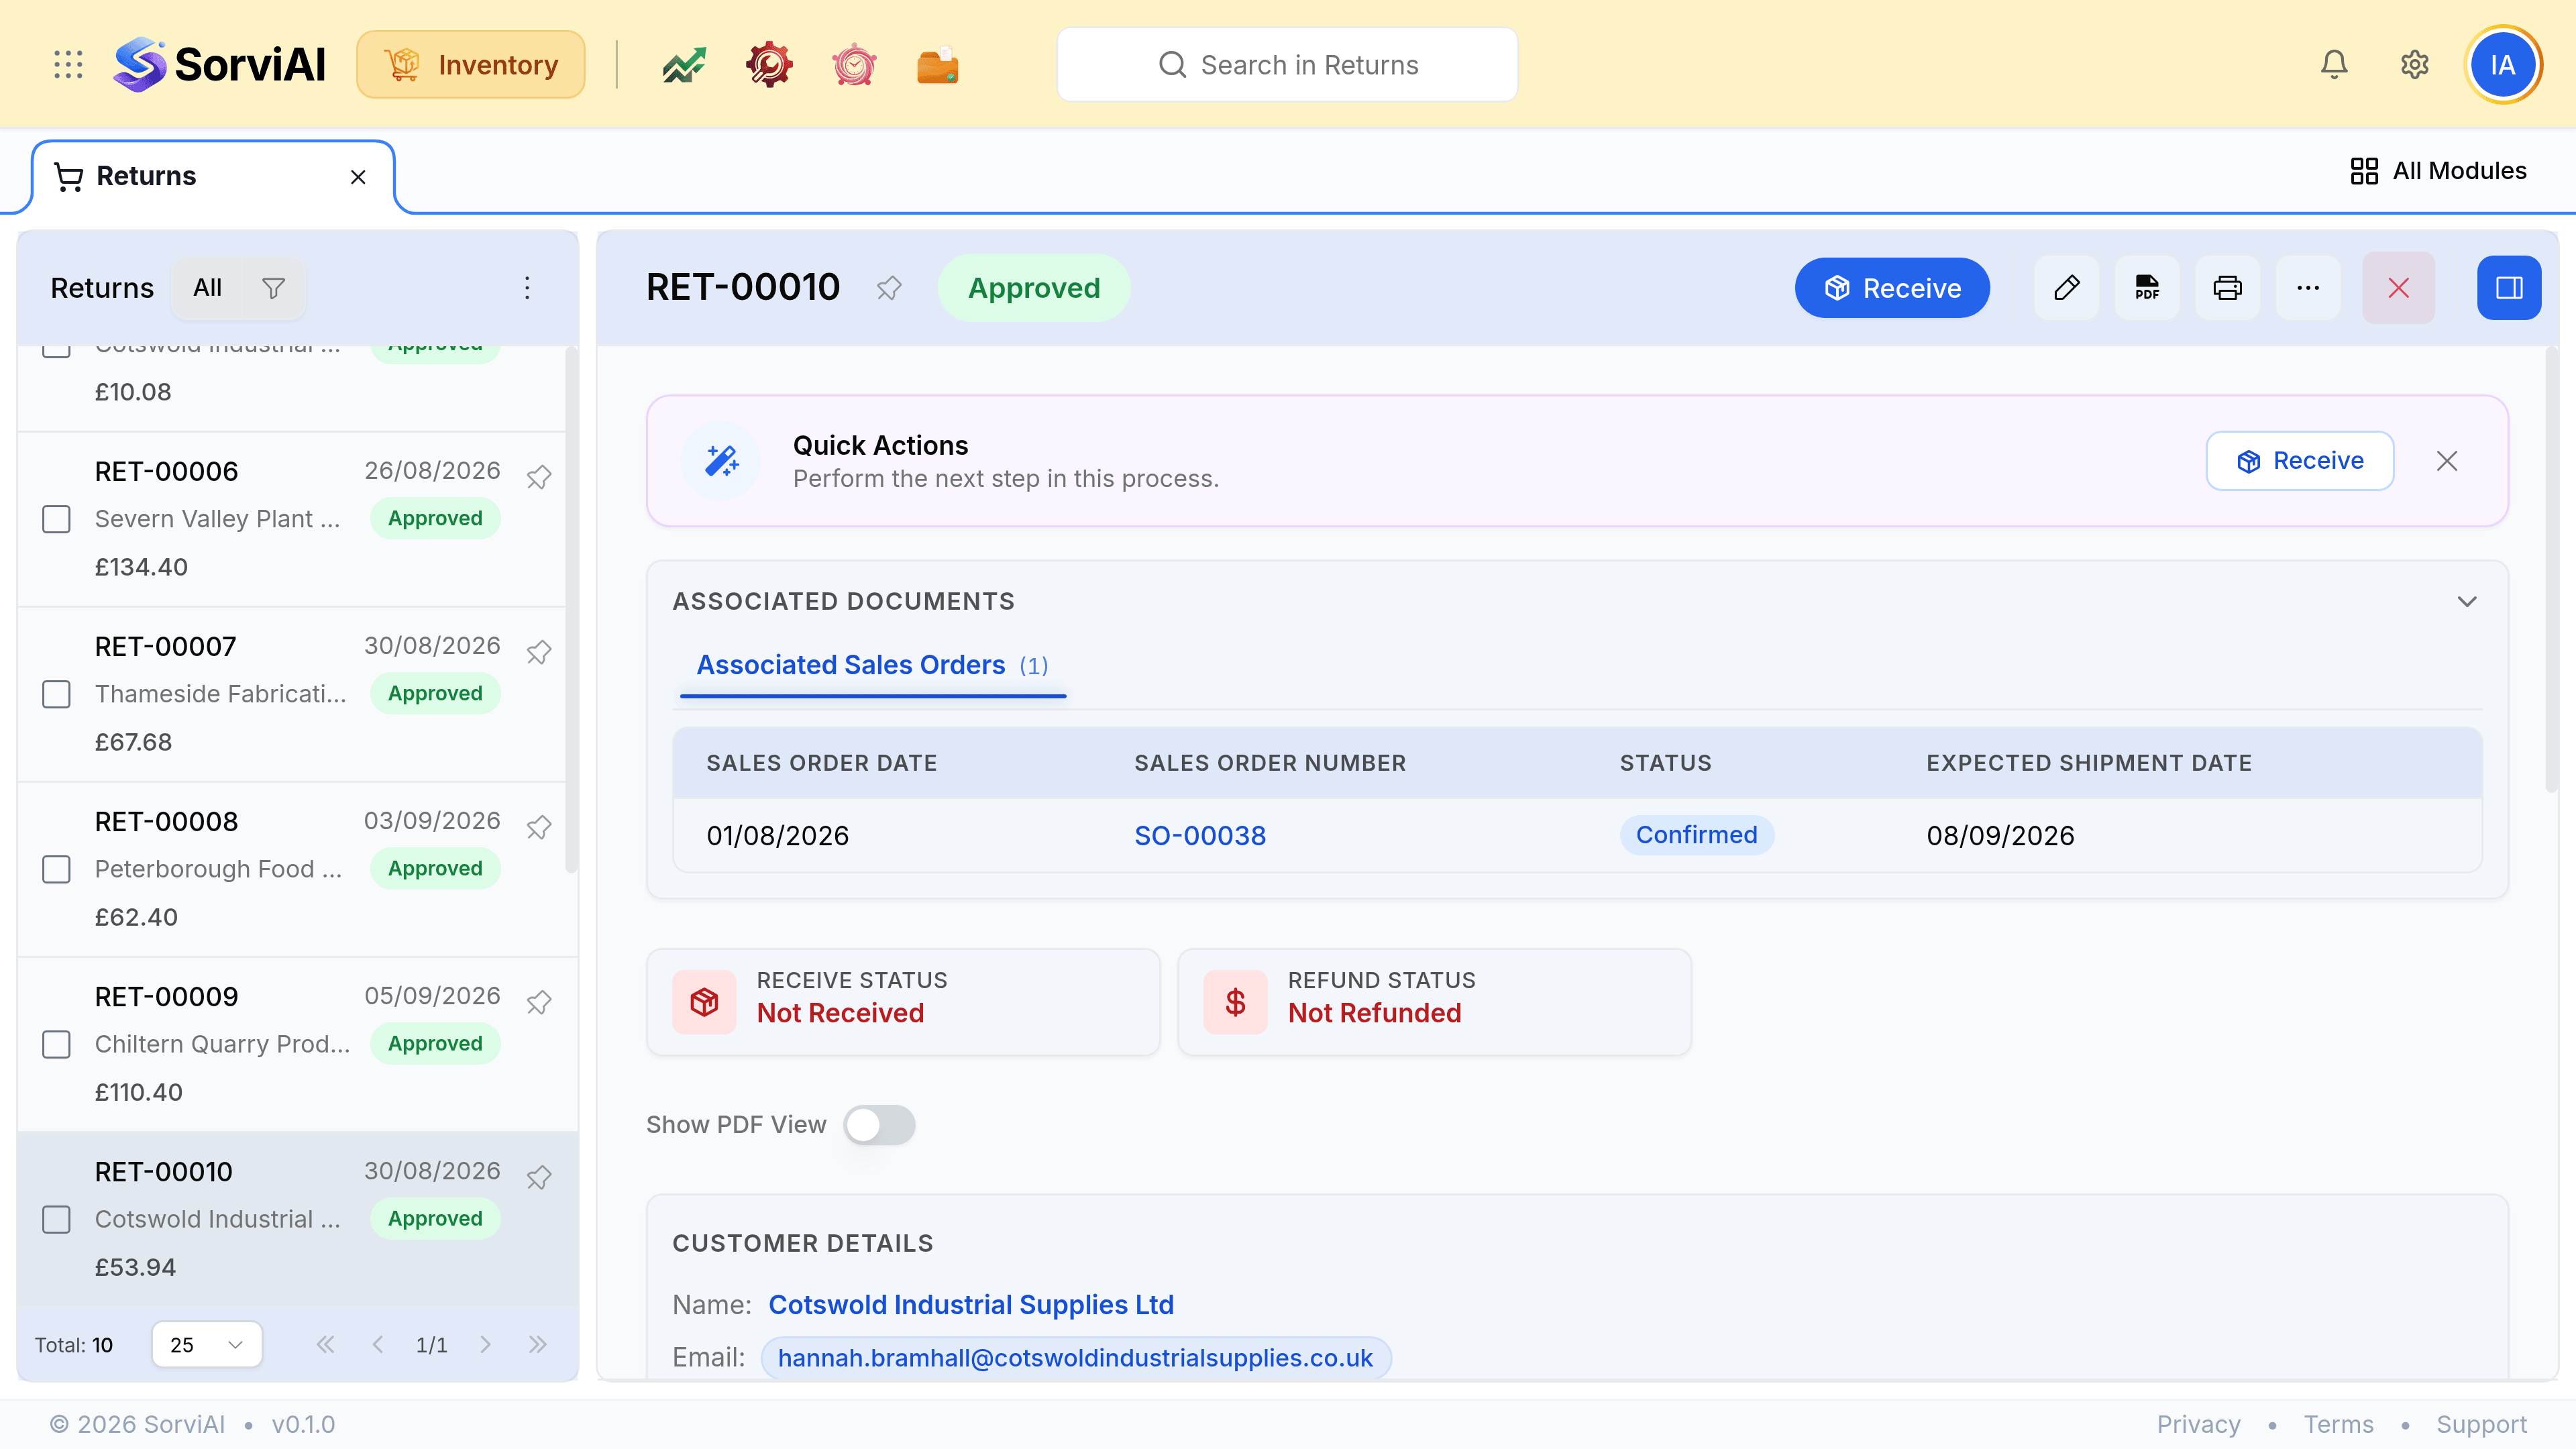The width and height of the screenshot is (2576, 1449).
Task: Jump to last page arrow
Action: 538,1344
